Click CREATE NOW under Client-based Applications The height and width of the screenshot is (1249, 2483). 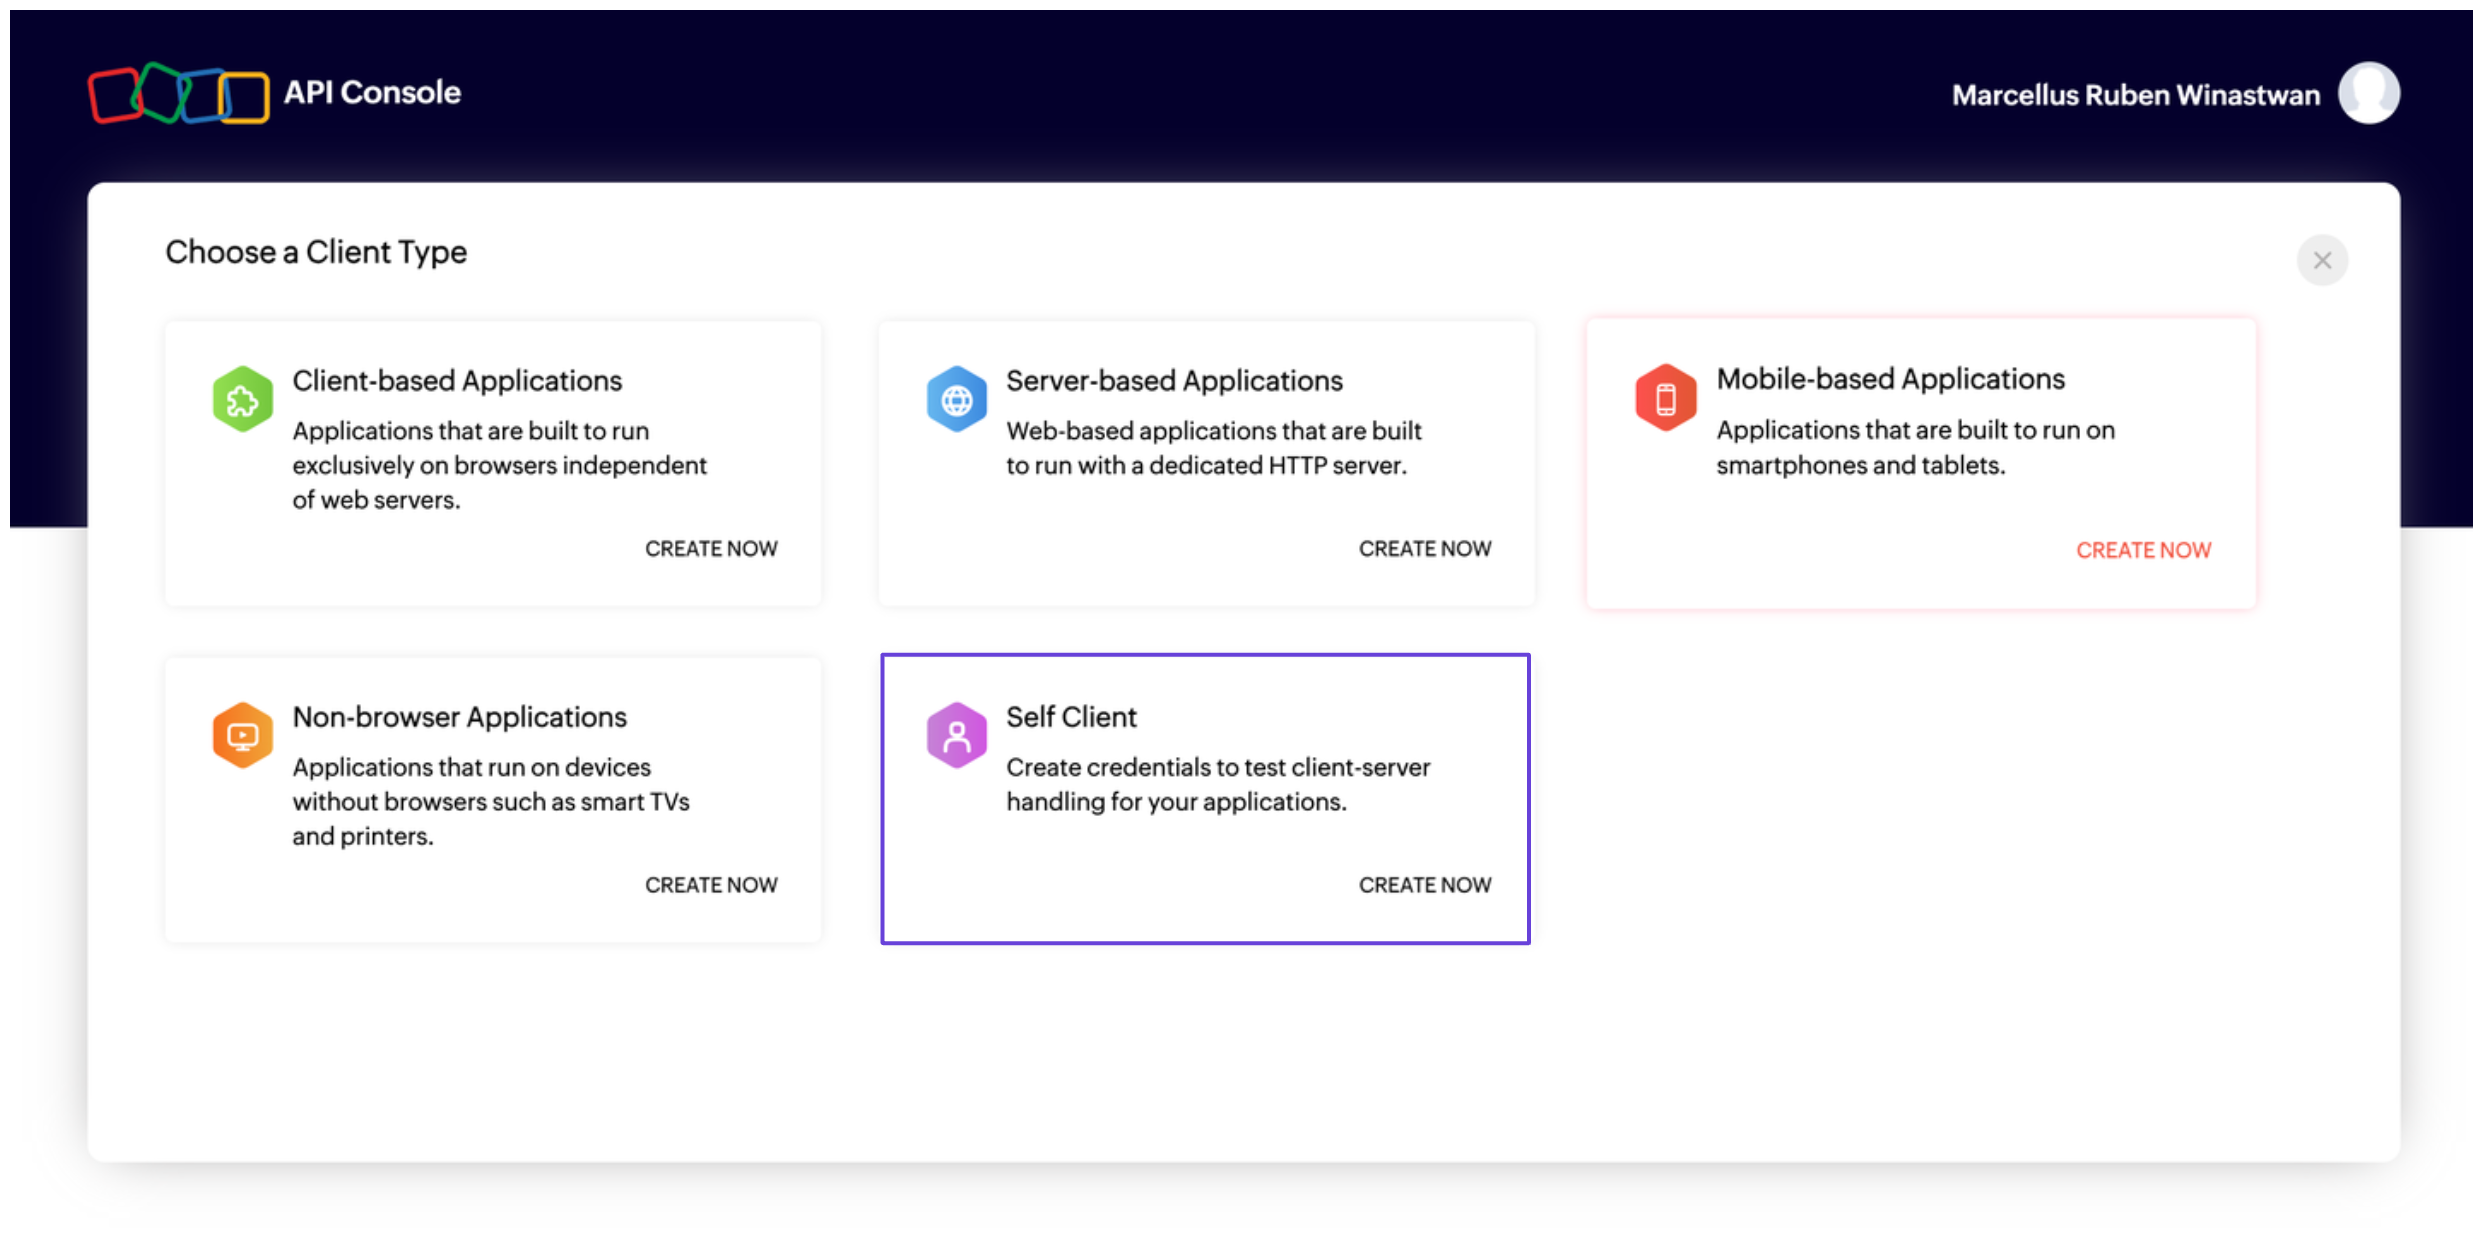(x=711, y=549)
